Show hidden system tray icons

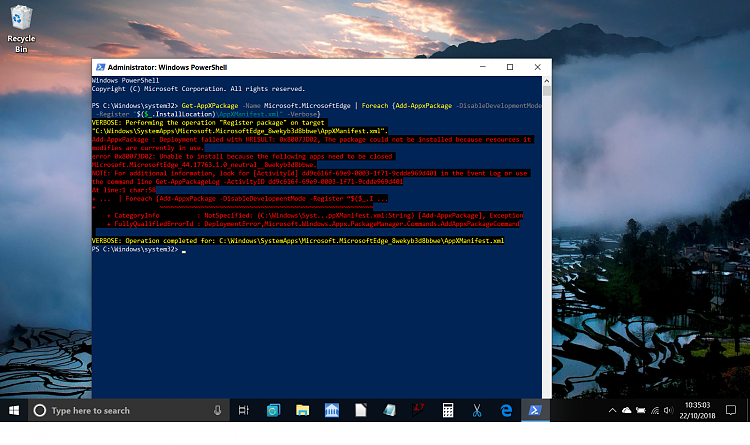coord(612,411)
